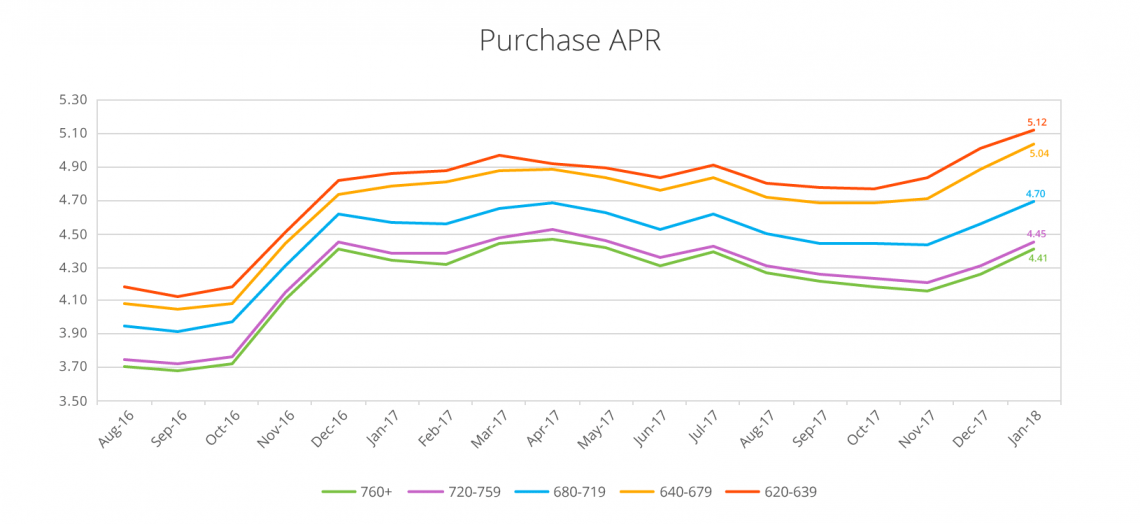Click the 4.45 purple data label
The width and height of the screenshot is (1140, 524).
pos(1036,234)
